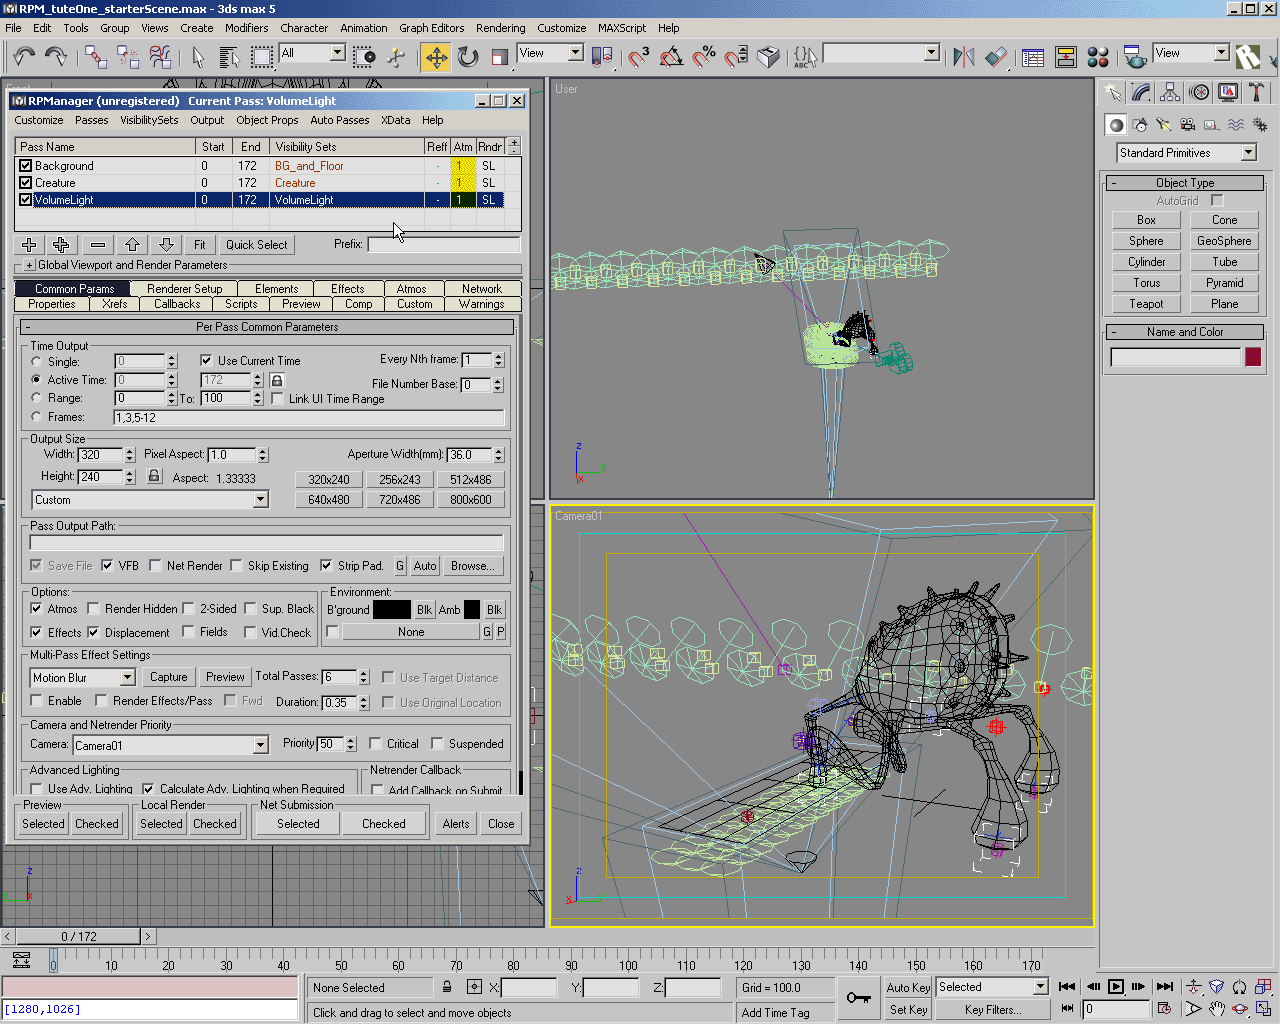Choose the Range time output radio
Screen dimensions: 1280x1024
[x=36, y=398]
